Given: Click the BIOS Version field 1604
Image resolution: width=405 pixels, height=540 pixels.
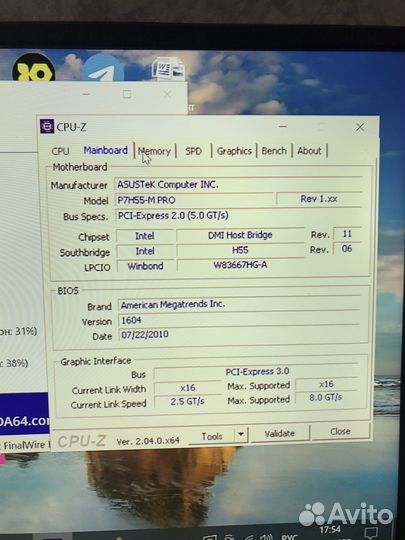Looking at the screenshot, I should (x=239, y=320).
